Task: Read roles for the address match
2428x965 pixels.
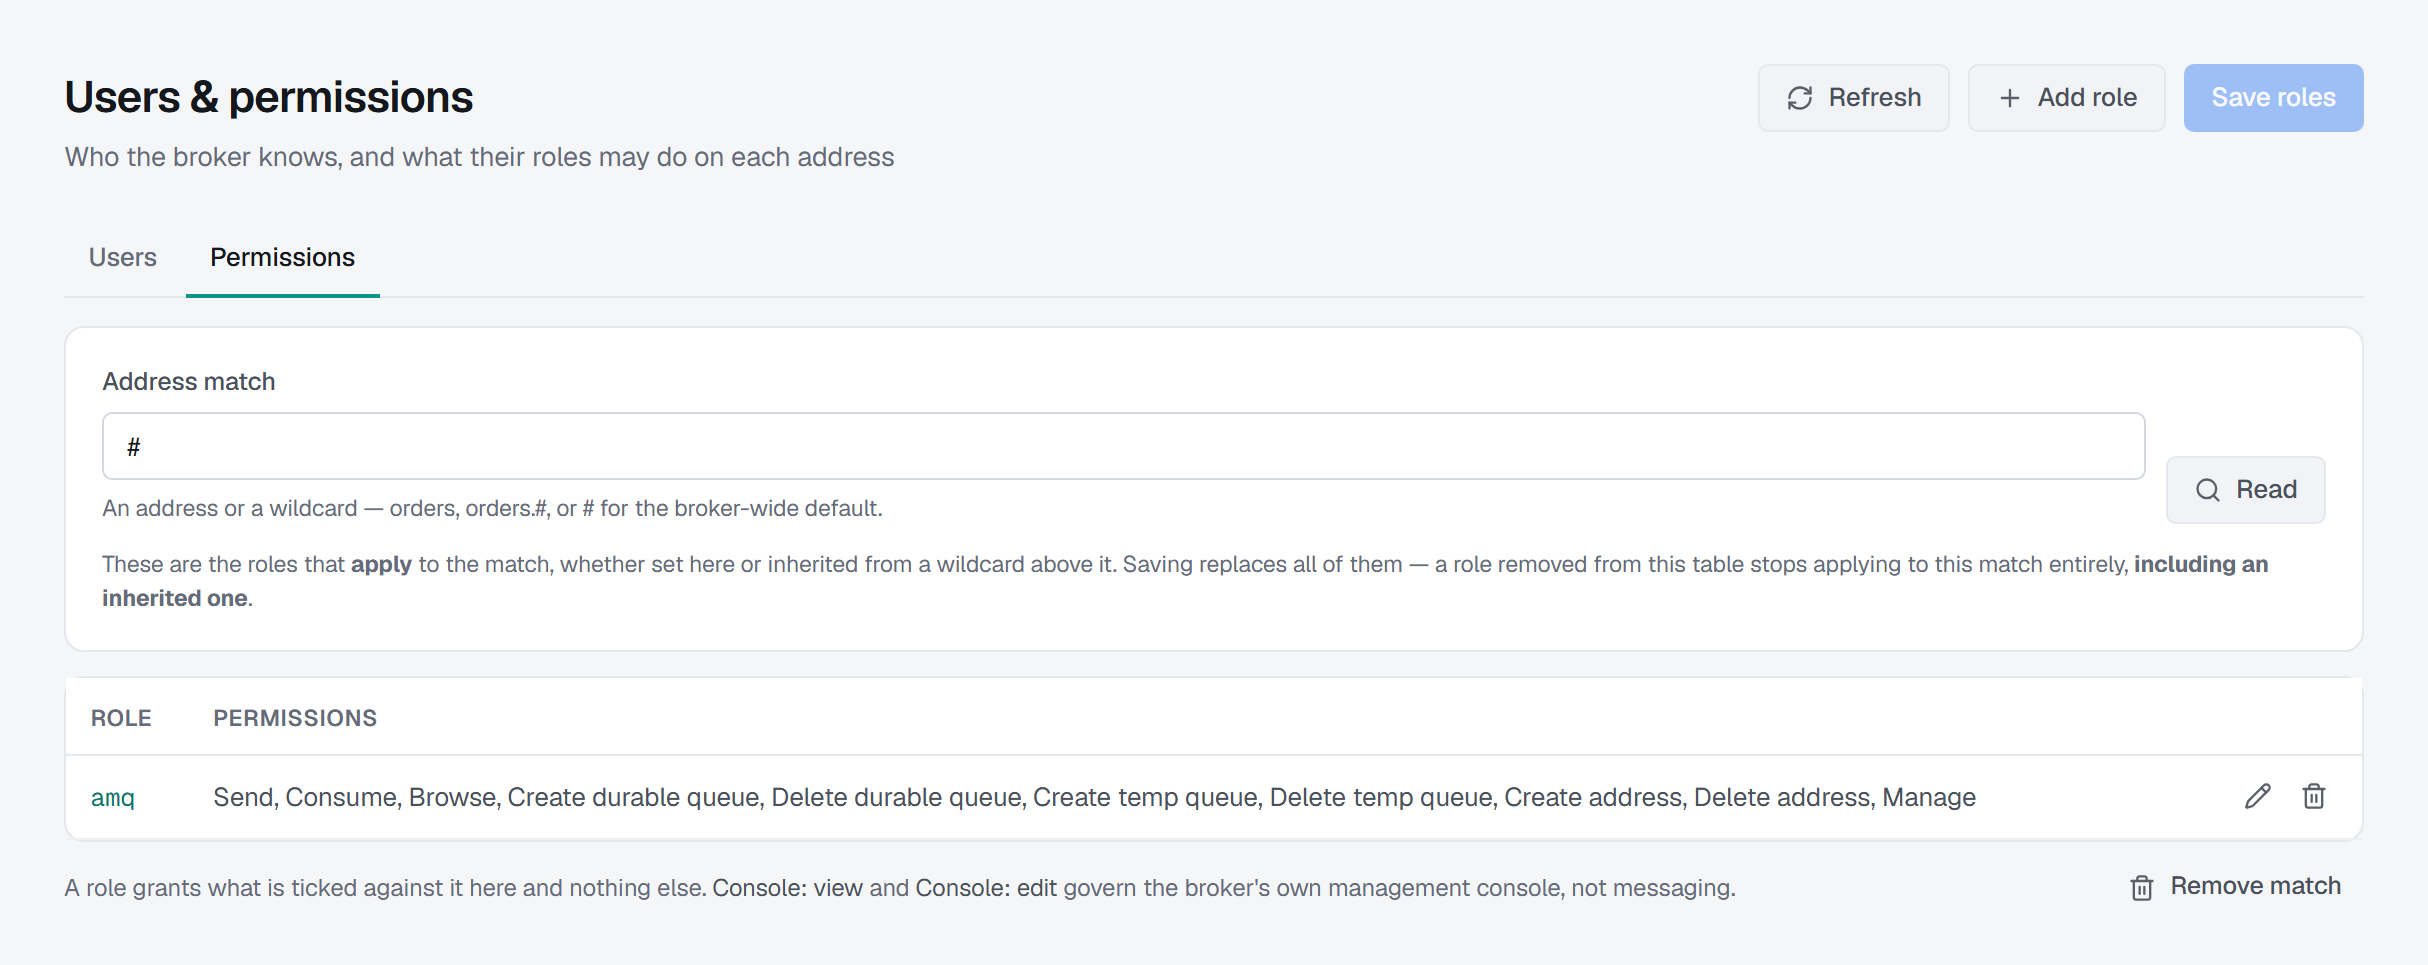Action: coord(2245,490)
